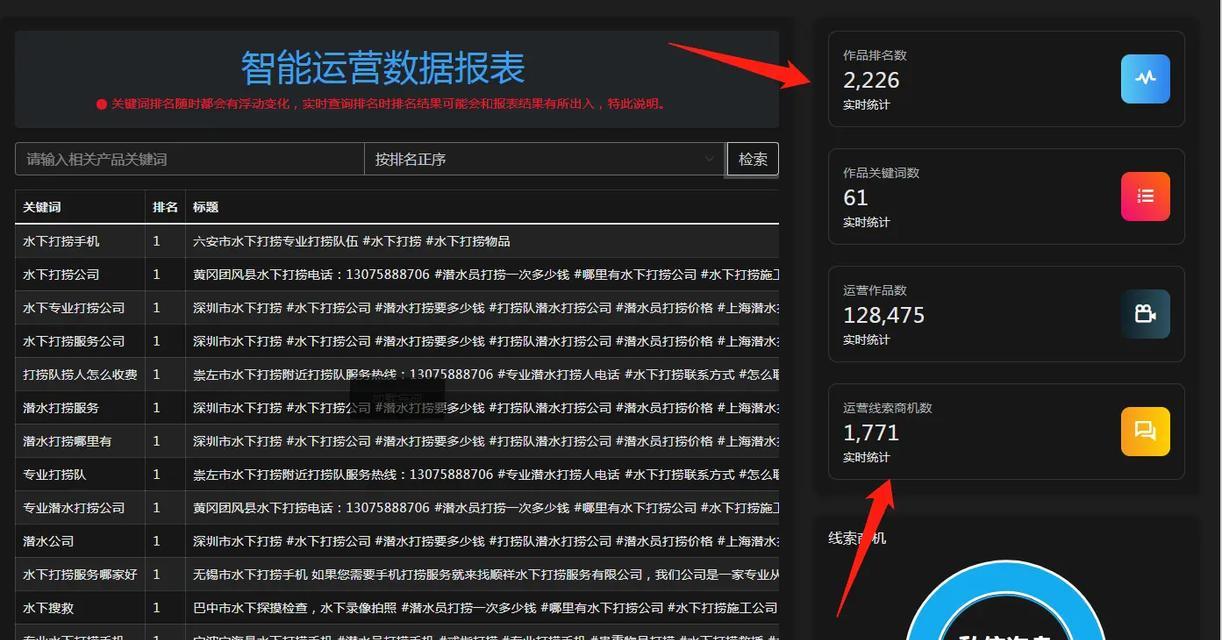
Task: Open the 深圳市 title in 水下专业打捞公司 row
Action: (485, 308)
